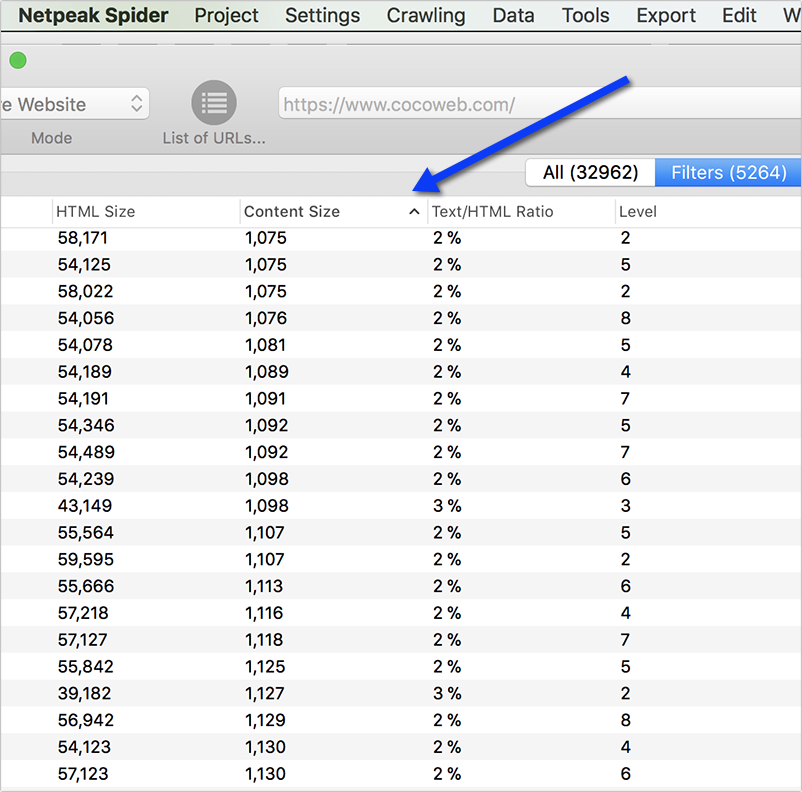Open the crawl mode Website dropdown
The image size is (802, 792).
(x=74, y=104)
